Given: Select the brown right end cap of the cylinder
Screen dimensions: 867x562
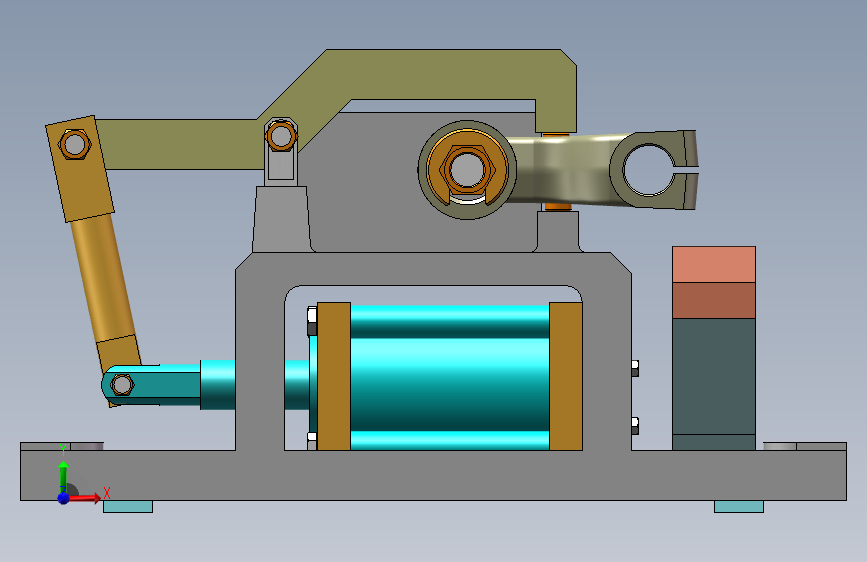Looking at the screenshot, I should [x=566, y=376].
